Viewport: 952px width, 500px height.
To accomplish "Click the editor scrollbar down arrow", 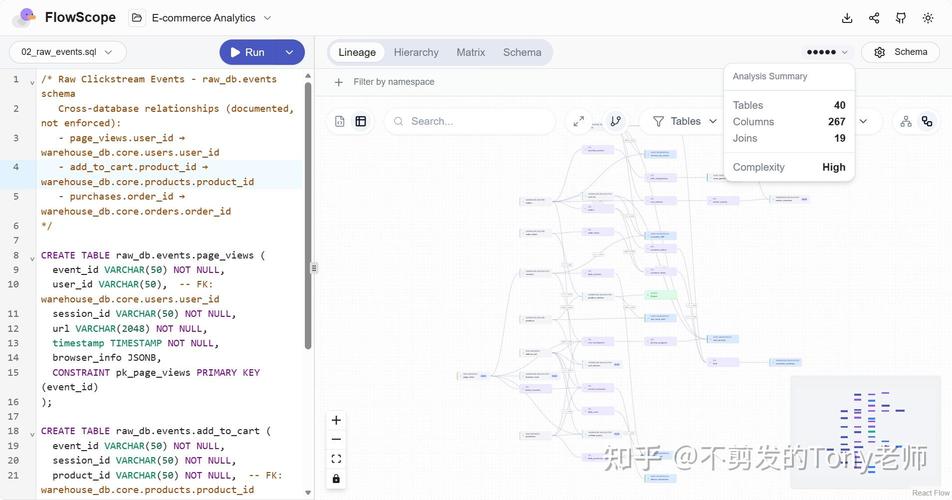I will point(308,493).
